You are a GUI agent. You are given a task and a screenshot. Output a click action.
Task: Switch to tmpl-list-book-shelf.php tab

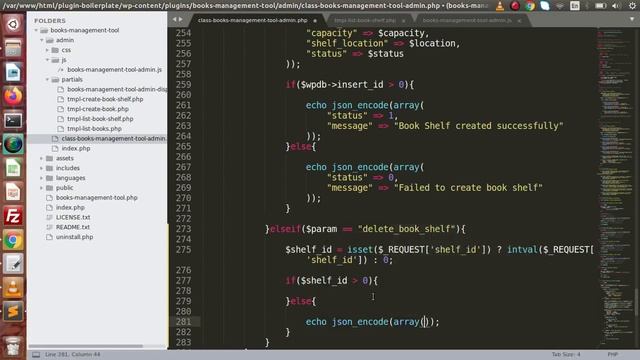tap(365, 20)
